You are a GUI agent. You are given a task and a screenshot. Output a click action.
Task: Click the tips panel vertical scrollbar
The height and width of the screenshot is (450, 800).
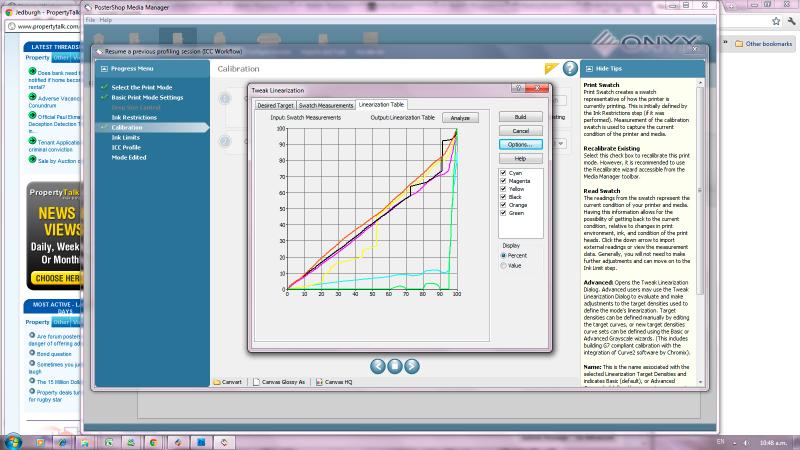(x=700, y=191)
